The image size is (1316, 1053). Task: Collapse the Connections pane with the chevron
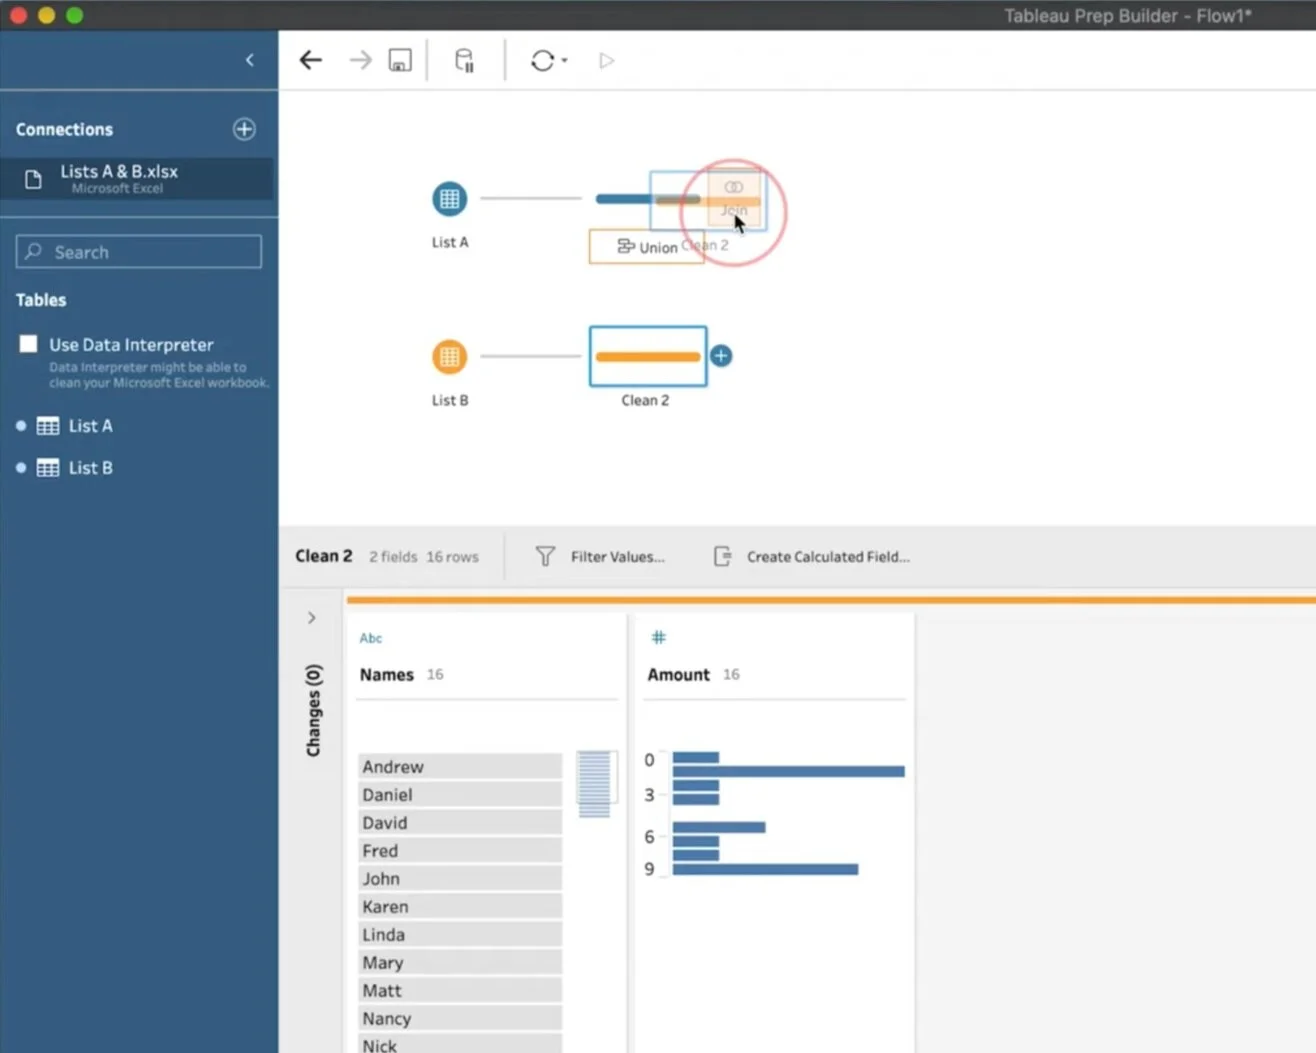[250, 60]
